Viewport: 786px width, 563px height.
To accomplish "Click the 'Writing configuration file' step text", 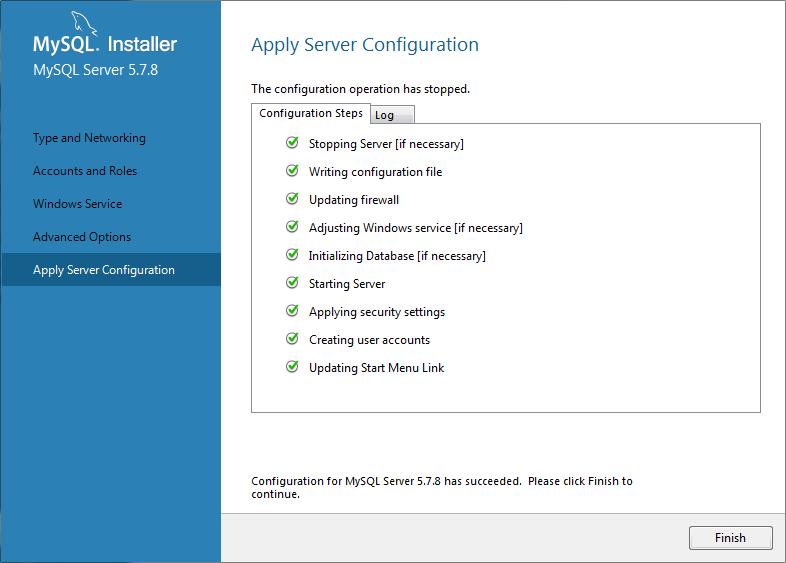I will pos(375,172).
